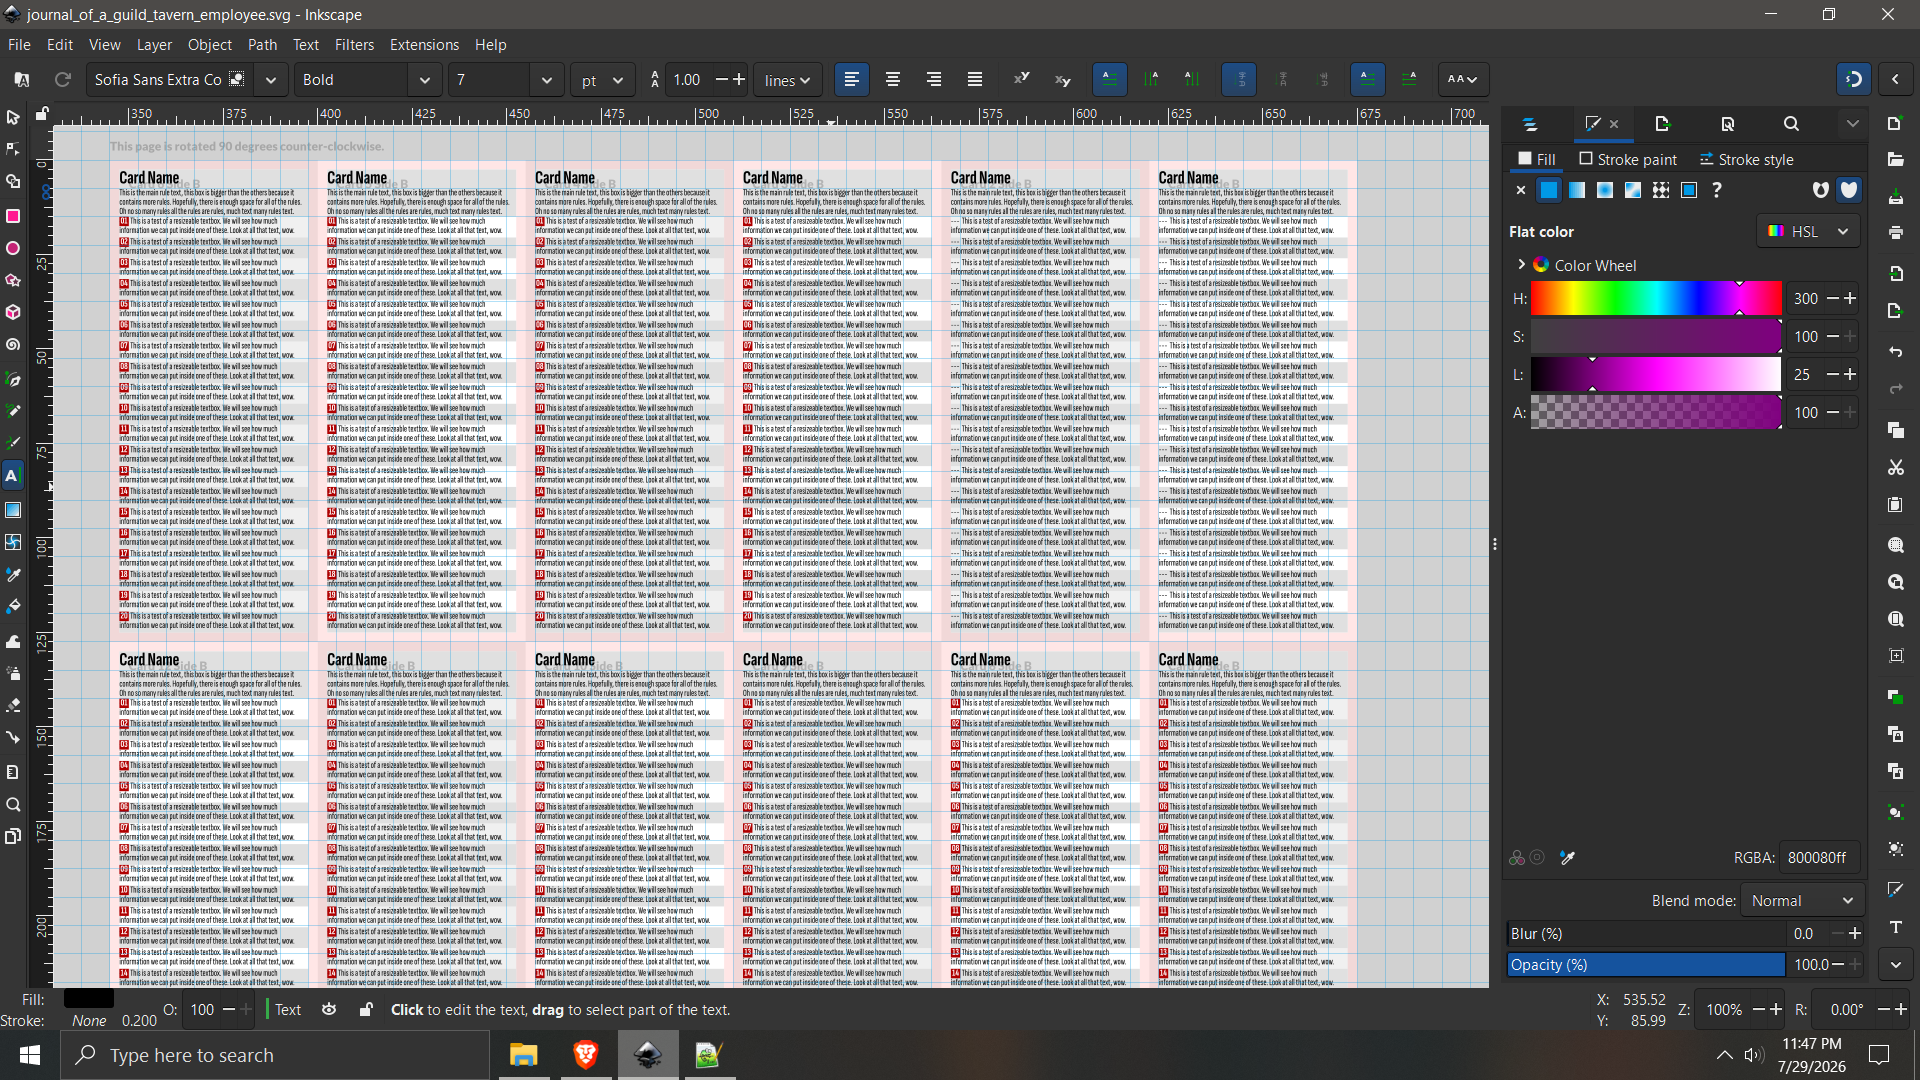Viewport: 1920px width, 1080px height.
Task: Set fill to flat color
Action: click(1549, 190)
